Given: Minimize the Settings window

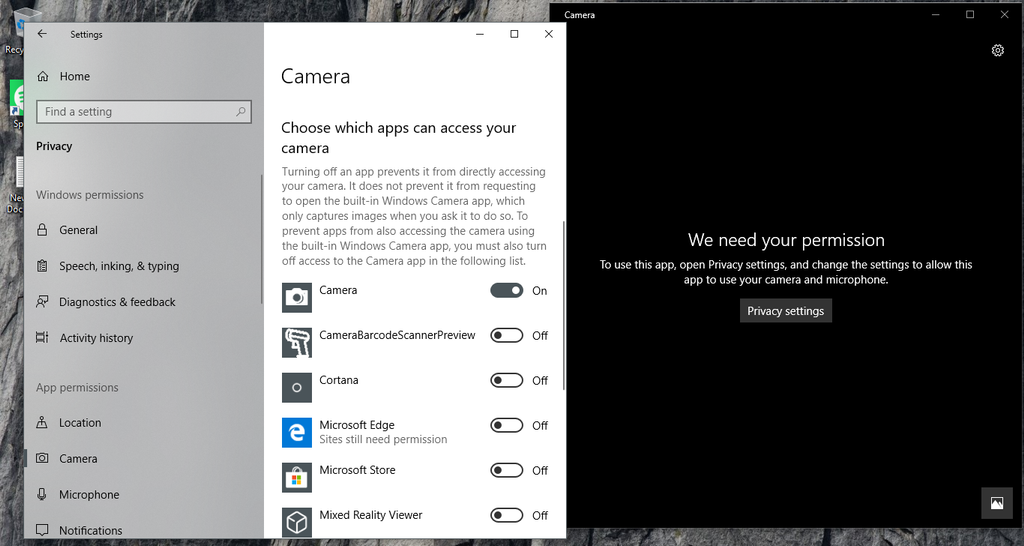Looking at the screenshot, I should [x=480, y=34].
